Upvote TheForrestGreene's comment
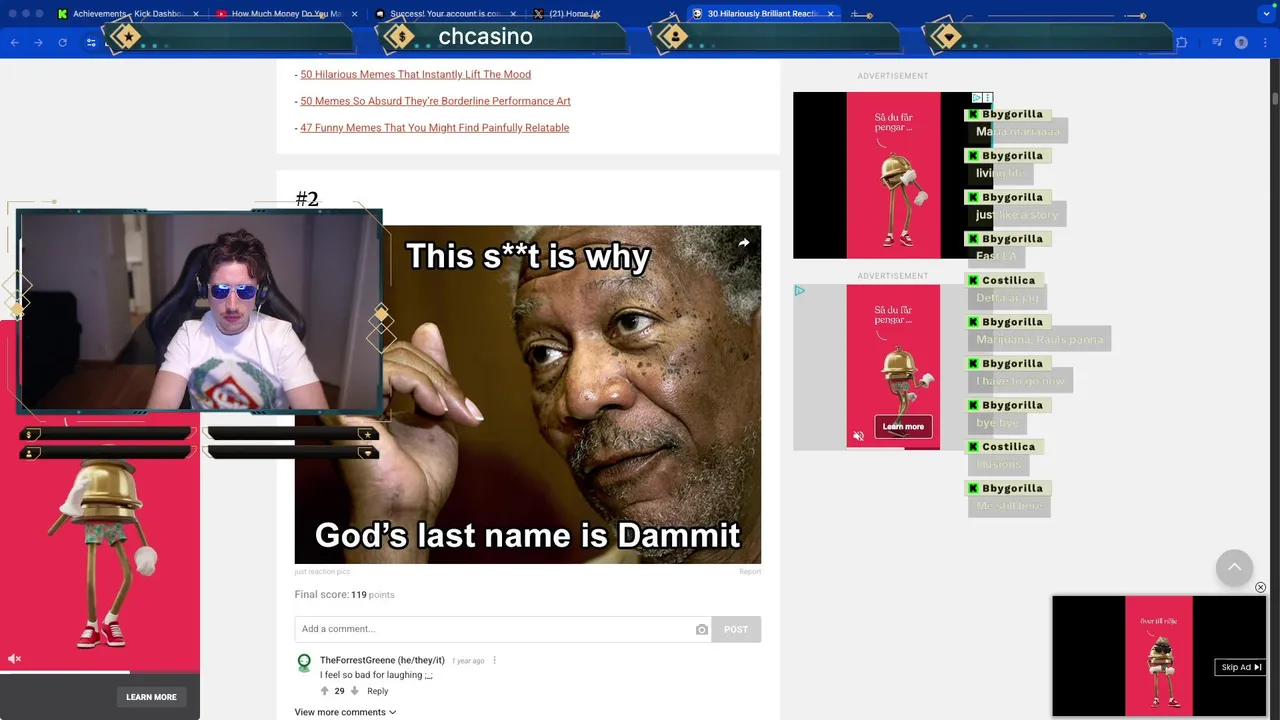1280x720 pixels. (x=324, y=691)
